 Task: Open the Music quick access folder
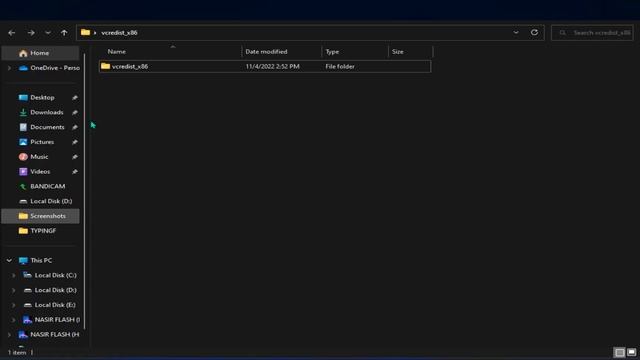click(x=33, y=157)
